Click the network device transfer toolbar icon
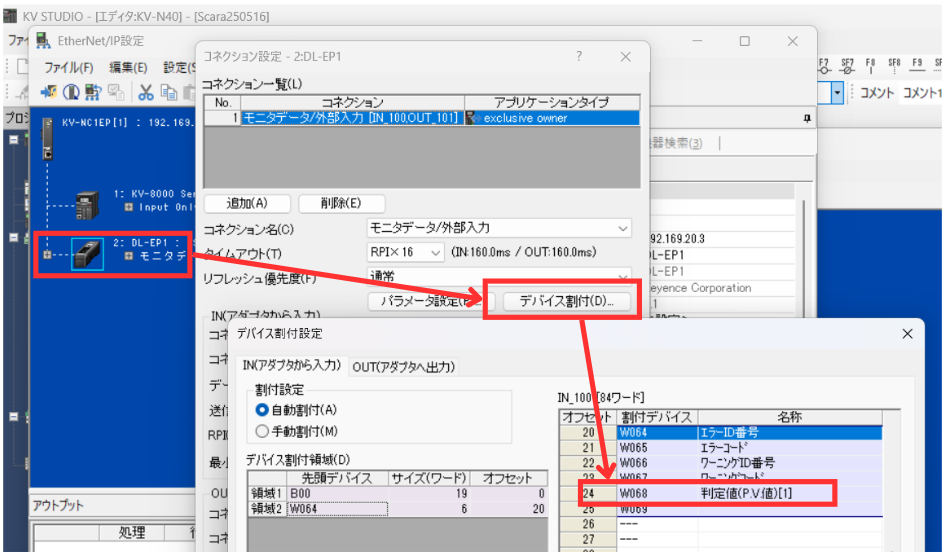 pyautogui.click(x=92, y=92)
